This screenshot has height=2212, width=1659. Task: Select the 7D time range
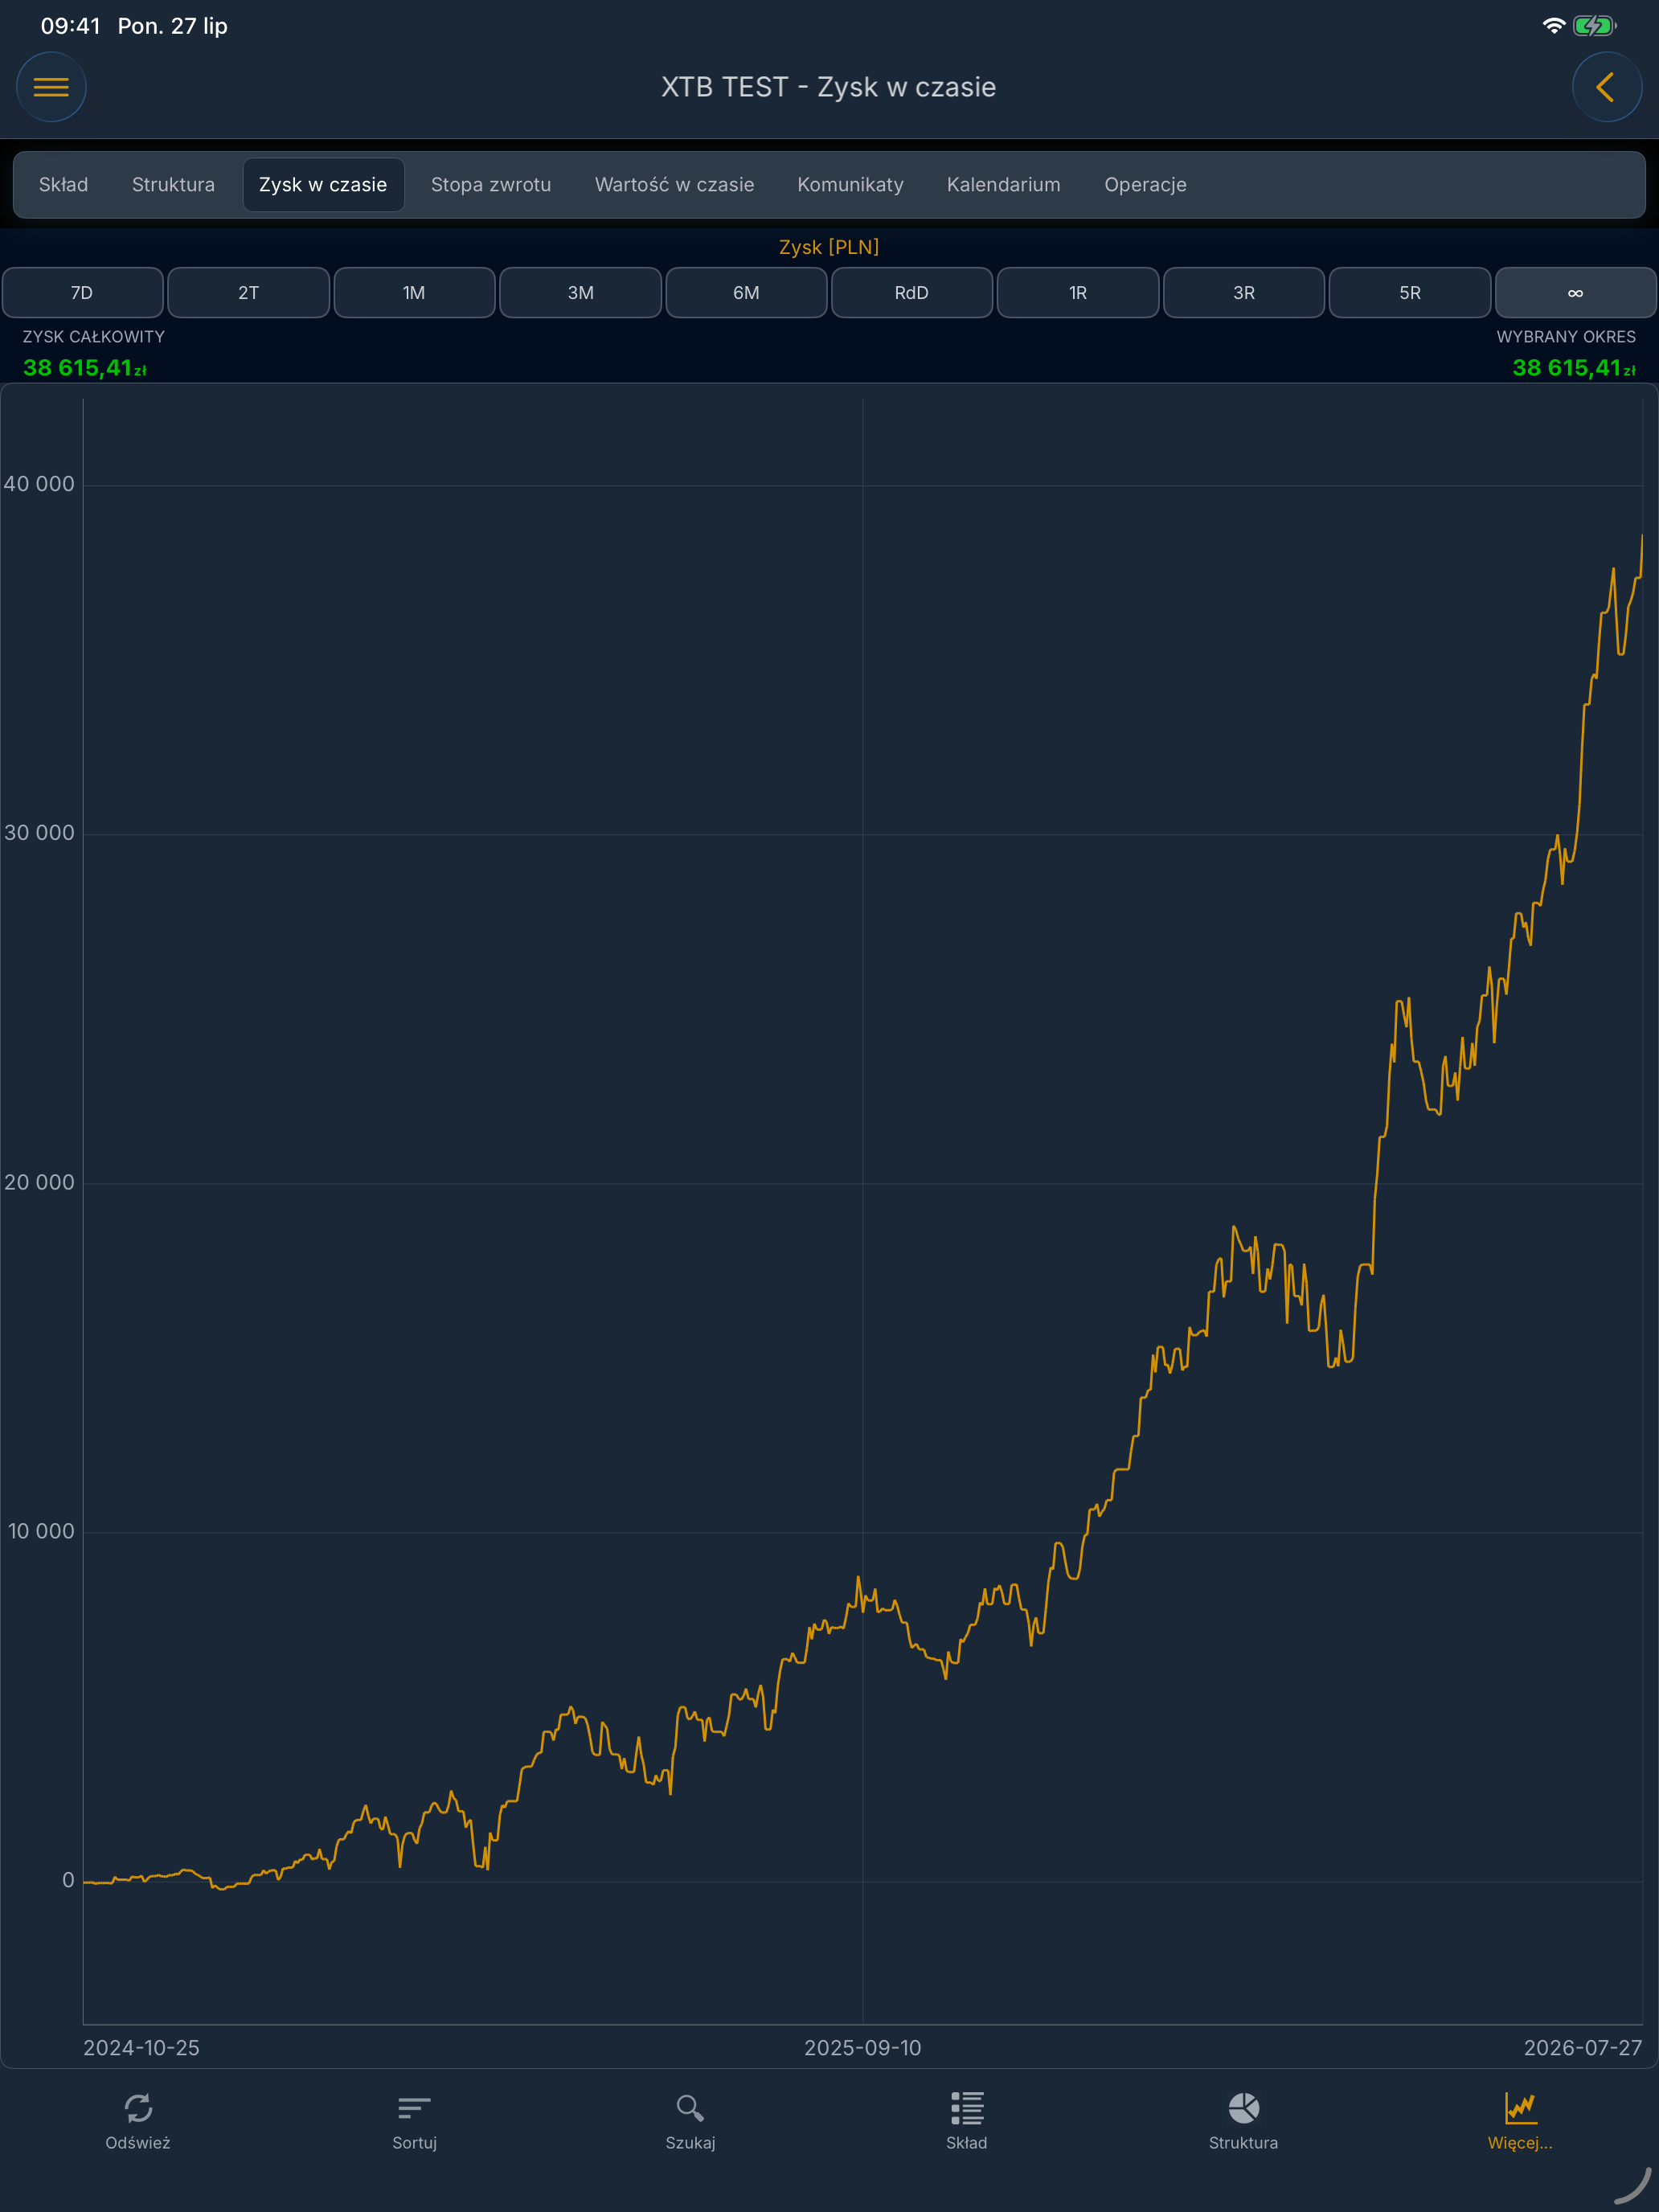(x=82, y=293)
